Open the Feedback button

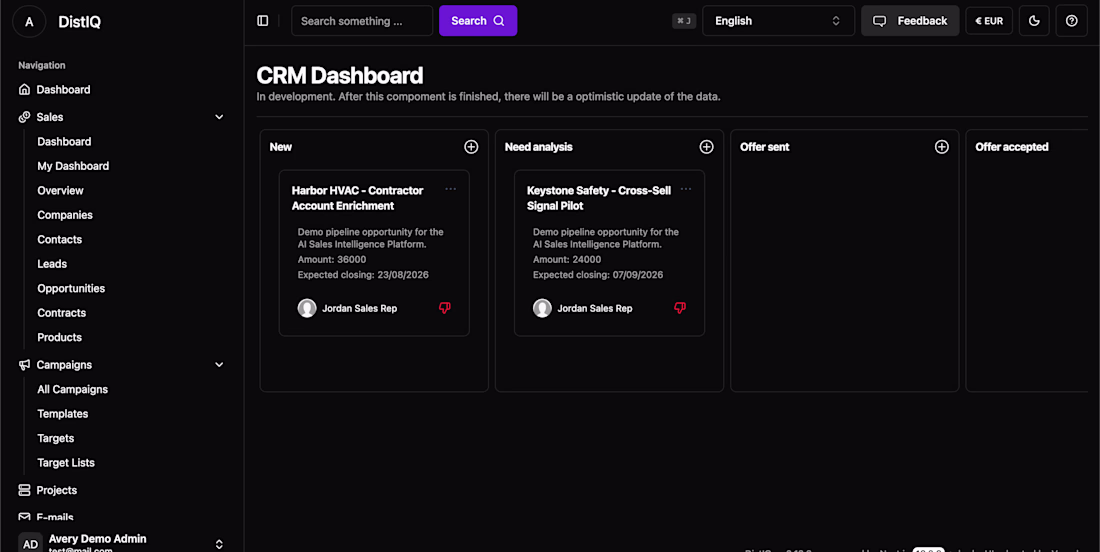[910, 21]
